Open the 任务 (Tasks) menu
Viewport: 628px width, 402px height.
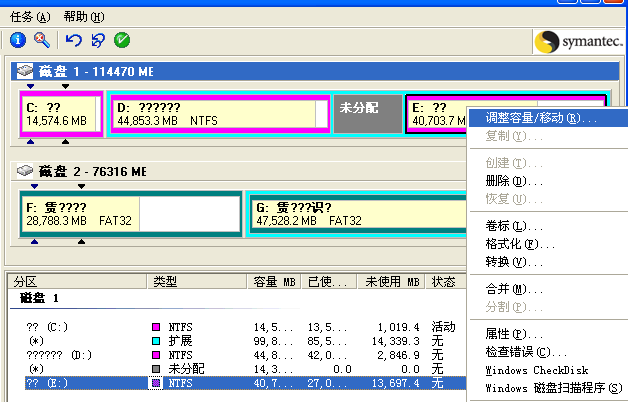coord(29,17)
